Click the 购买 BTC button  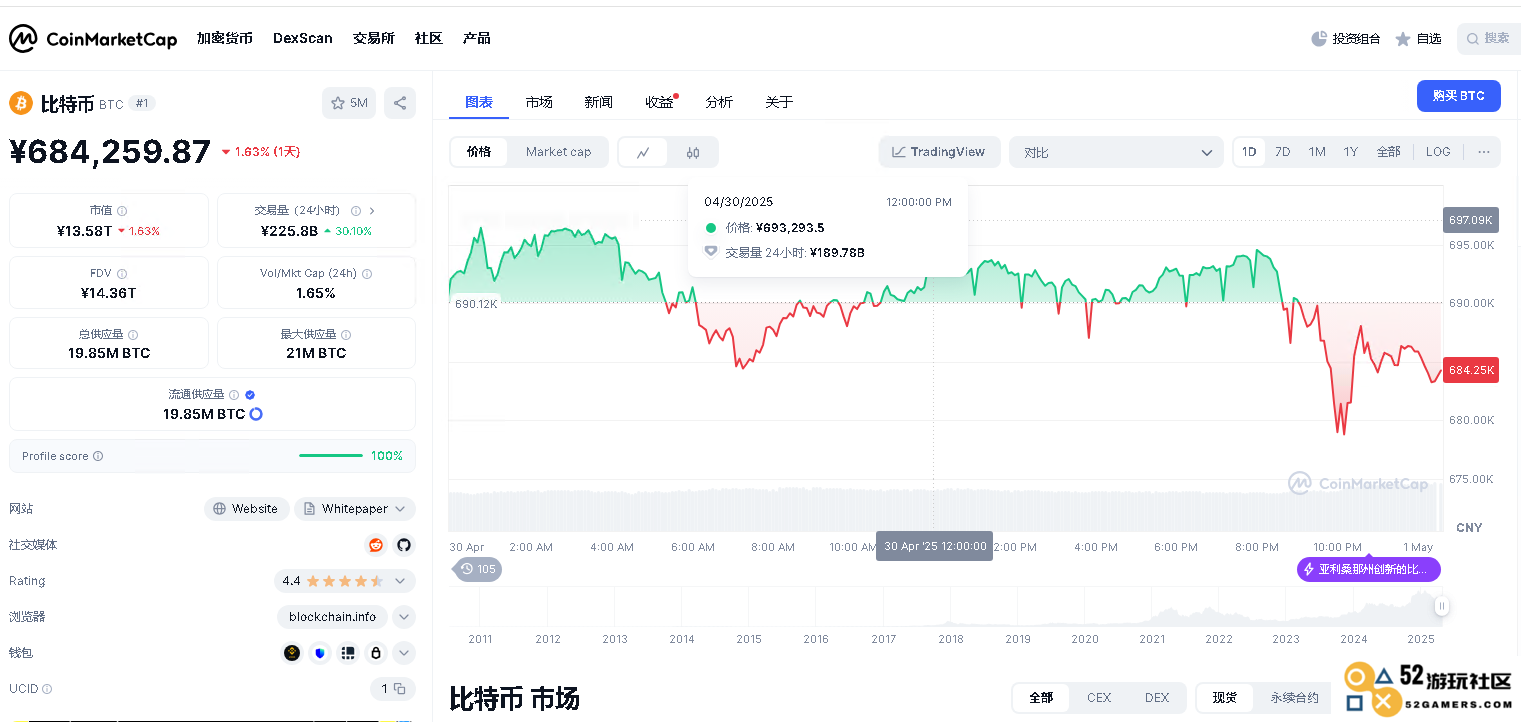pos(1459,96)
